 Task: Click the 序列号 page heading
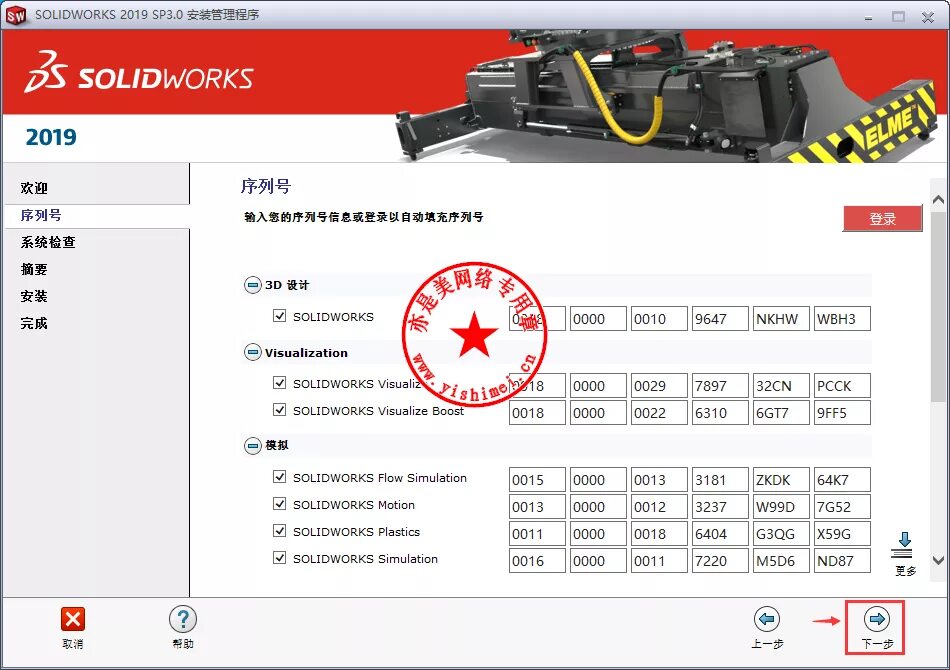pyautogui.click(x=265, y=185)
